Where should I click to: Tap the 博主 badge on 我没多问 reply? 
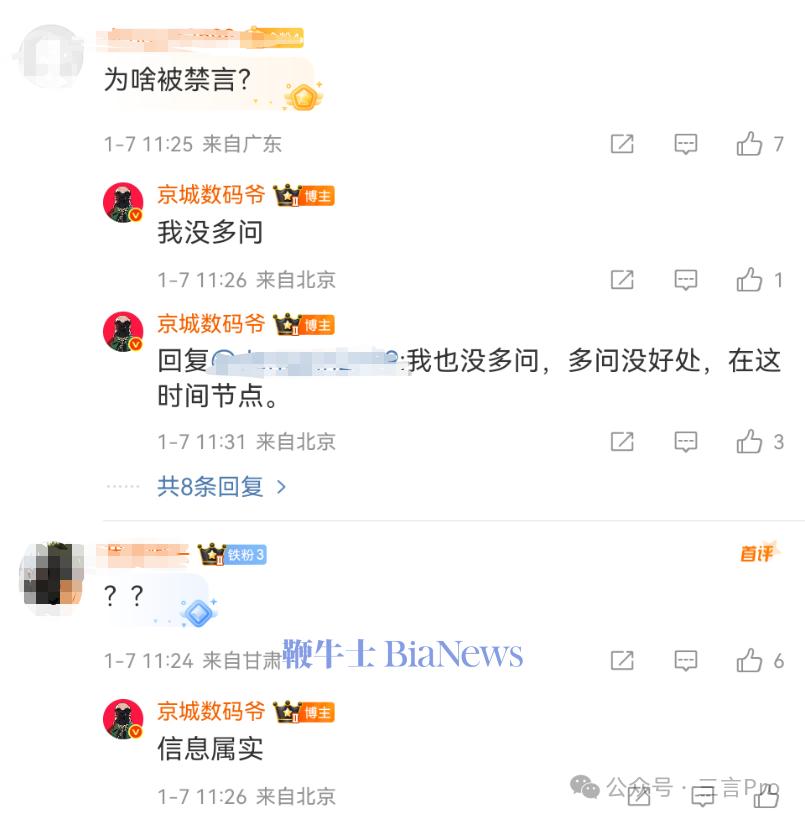317,196
